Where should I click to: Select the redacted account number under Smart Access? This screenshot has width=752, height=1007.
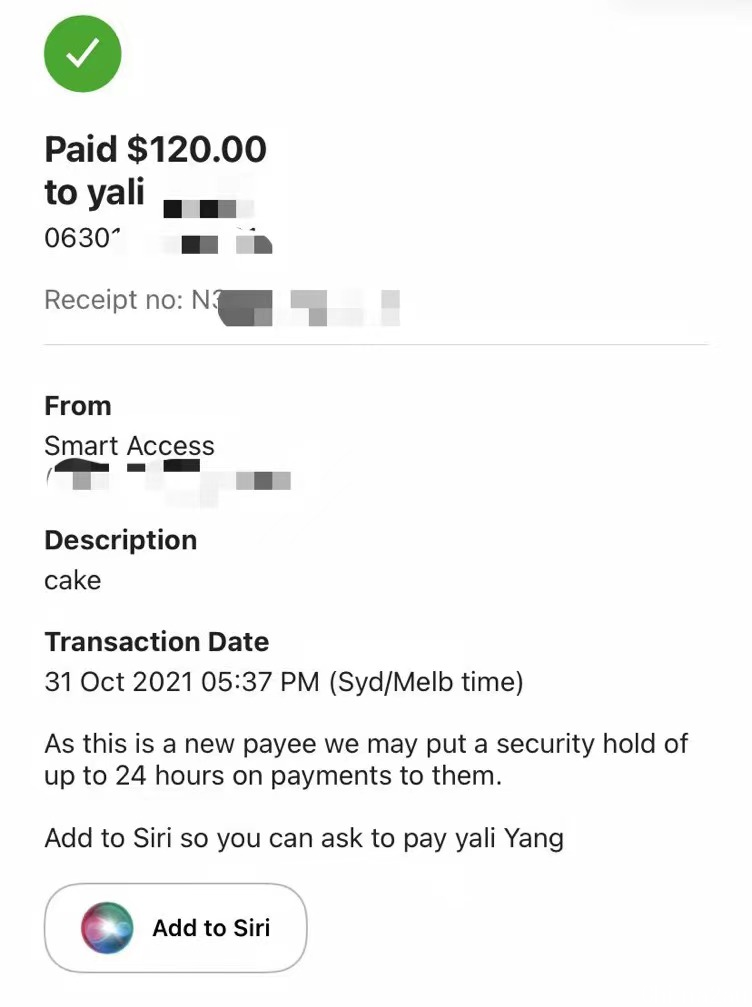click(x=168, y=478)
